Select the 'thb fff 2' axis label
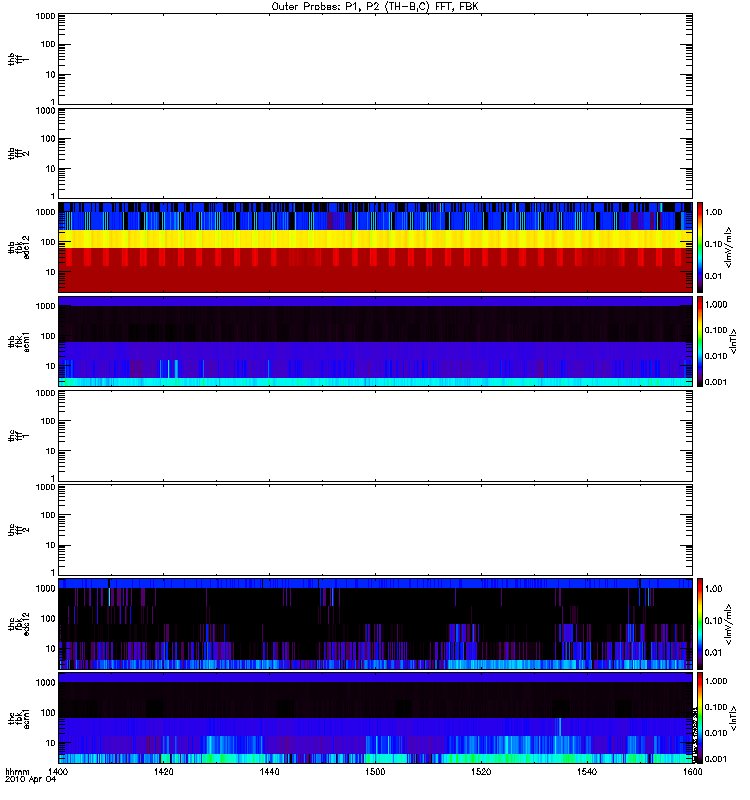The image size is (750, 800). (x=18, y=154)
